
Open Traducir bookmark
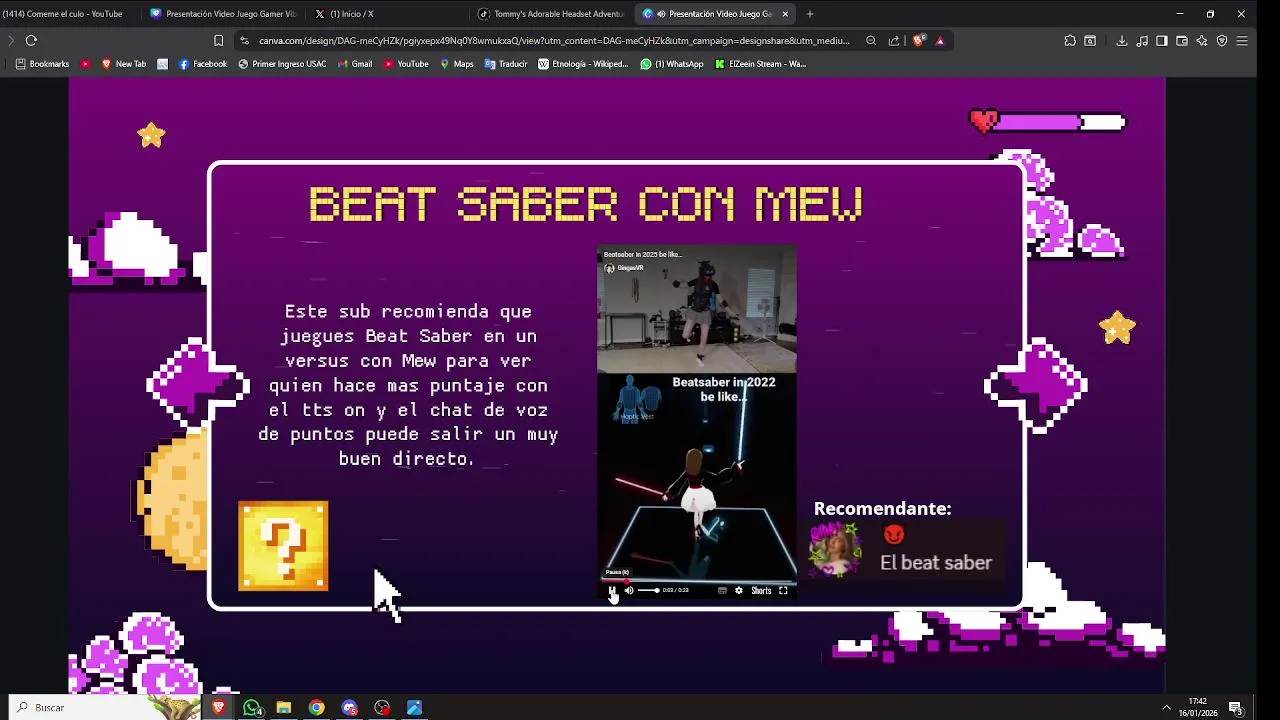tap(506, 64)
